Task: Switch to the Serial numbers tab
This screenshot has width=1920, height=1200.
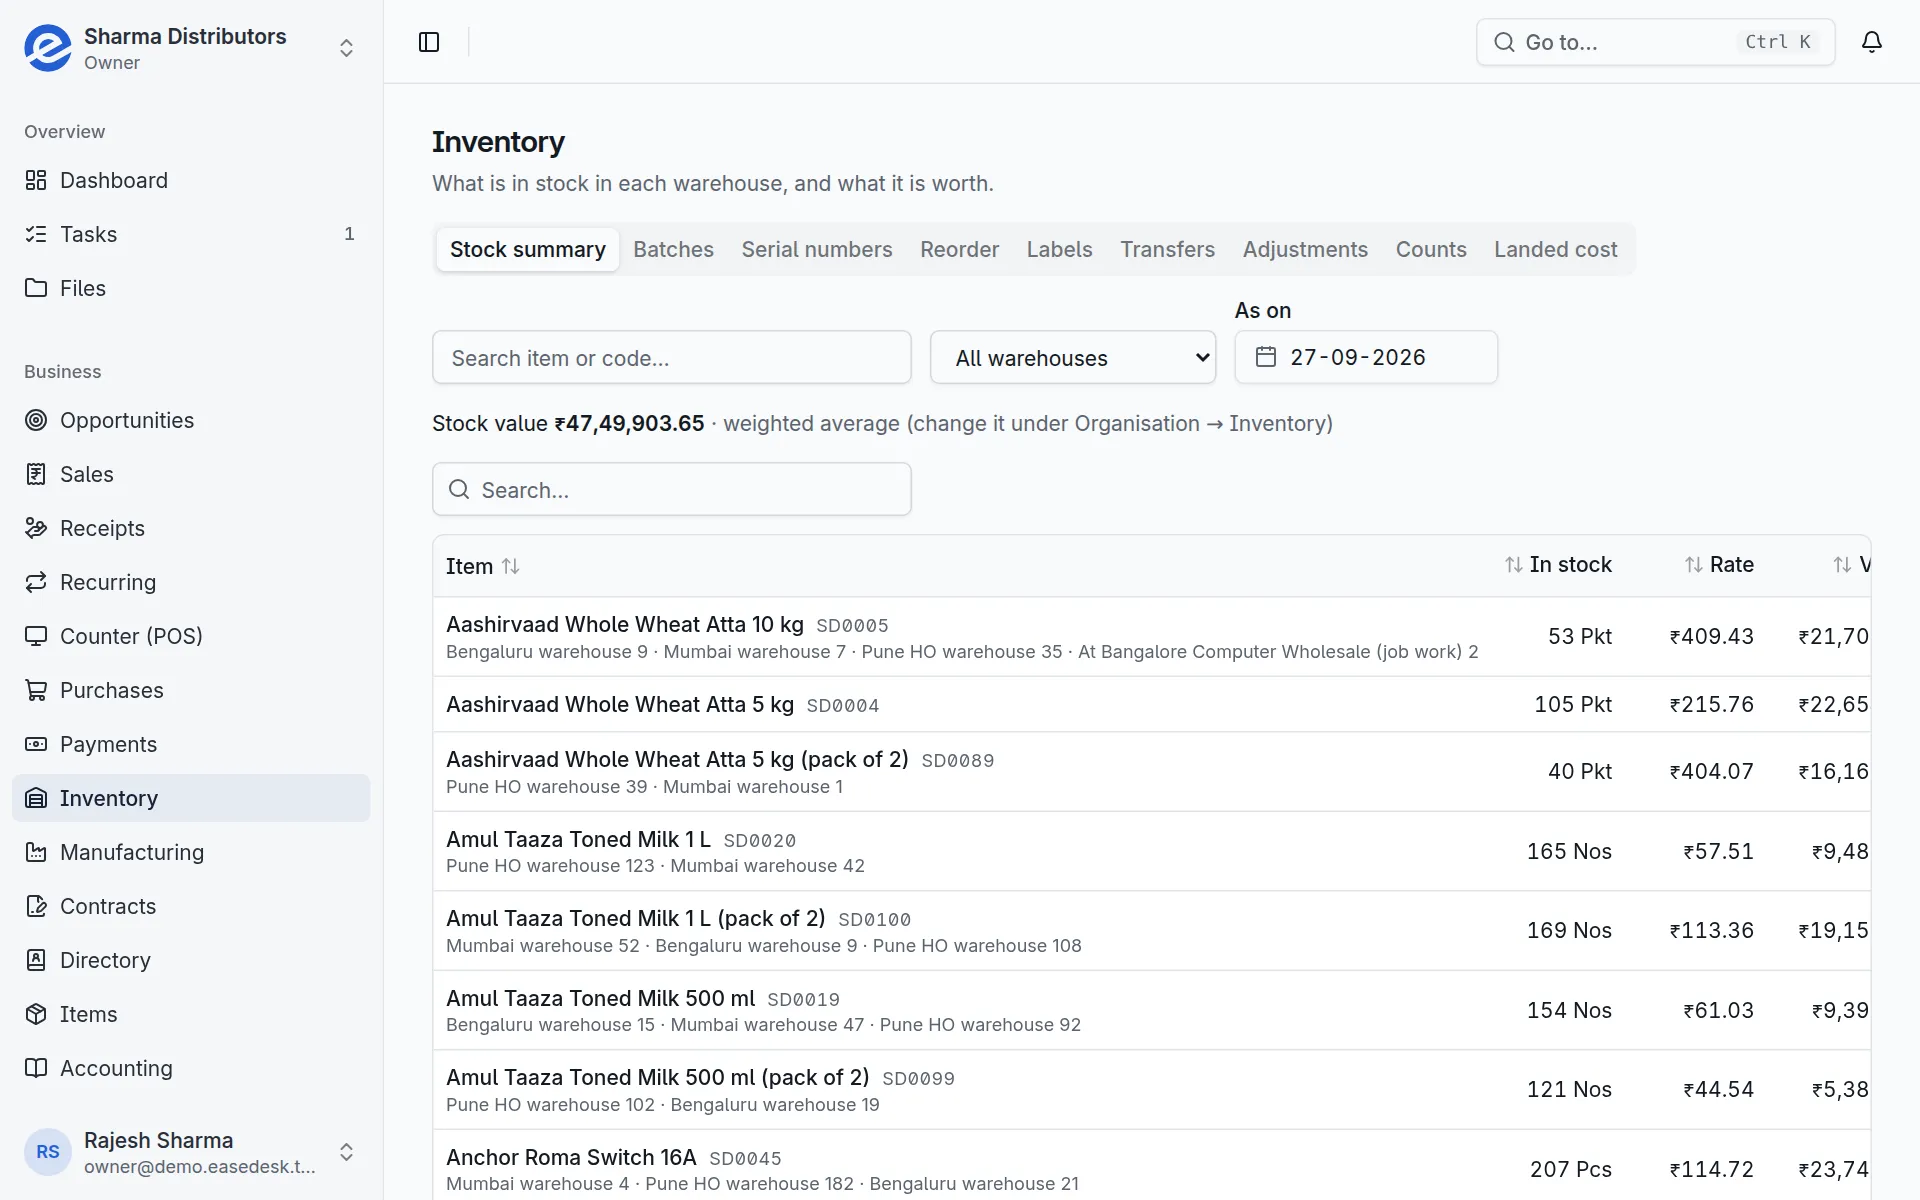Action: [x=817, y=250]
